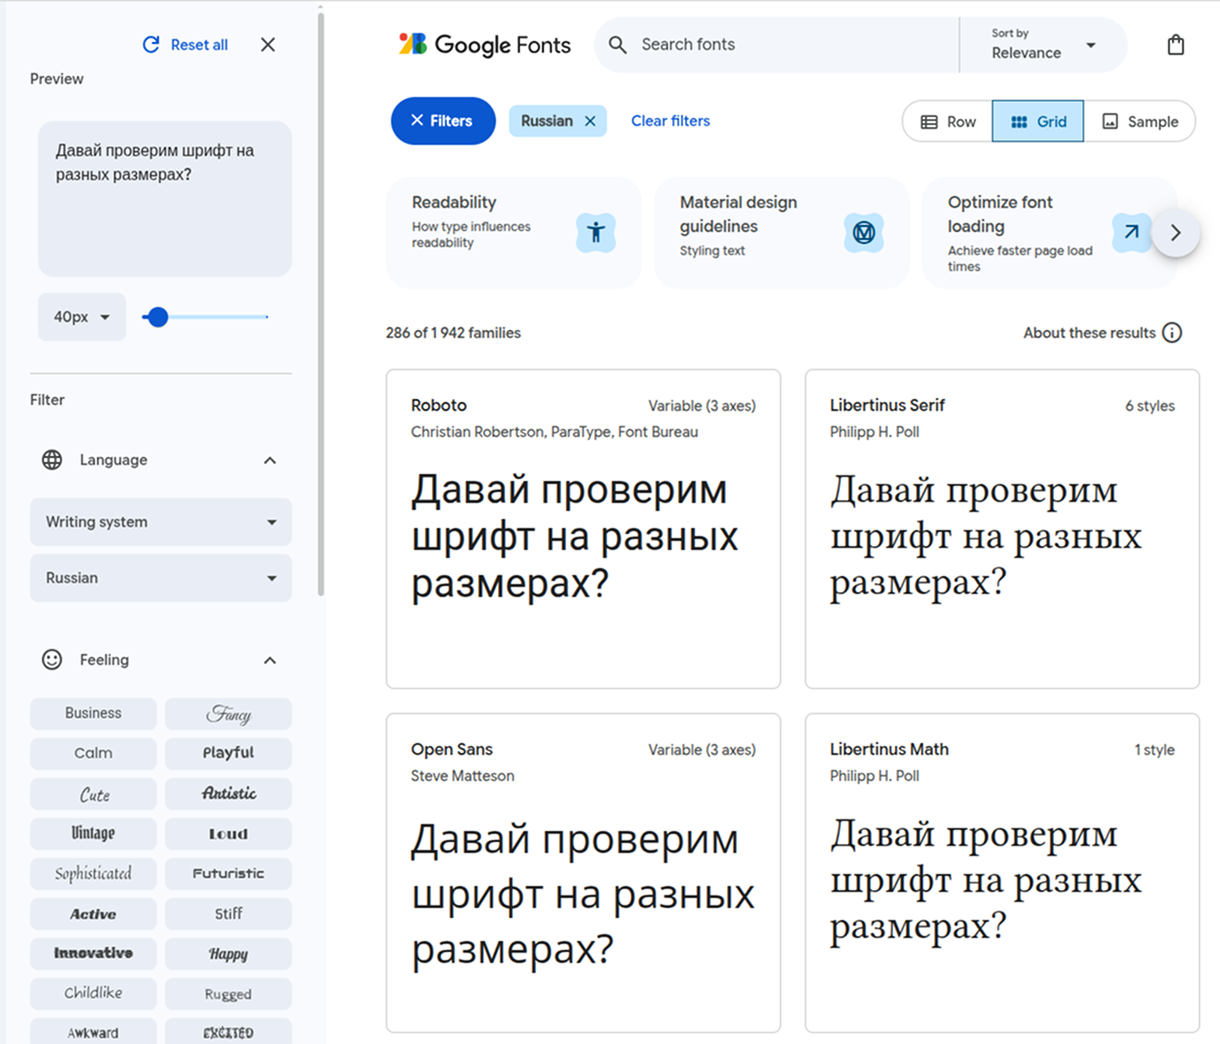The image size is (1220, 1044).
Task: Toggle the Playful feeling chip
Action: (228, 753)
